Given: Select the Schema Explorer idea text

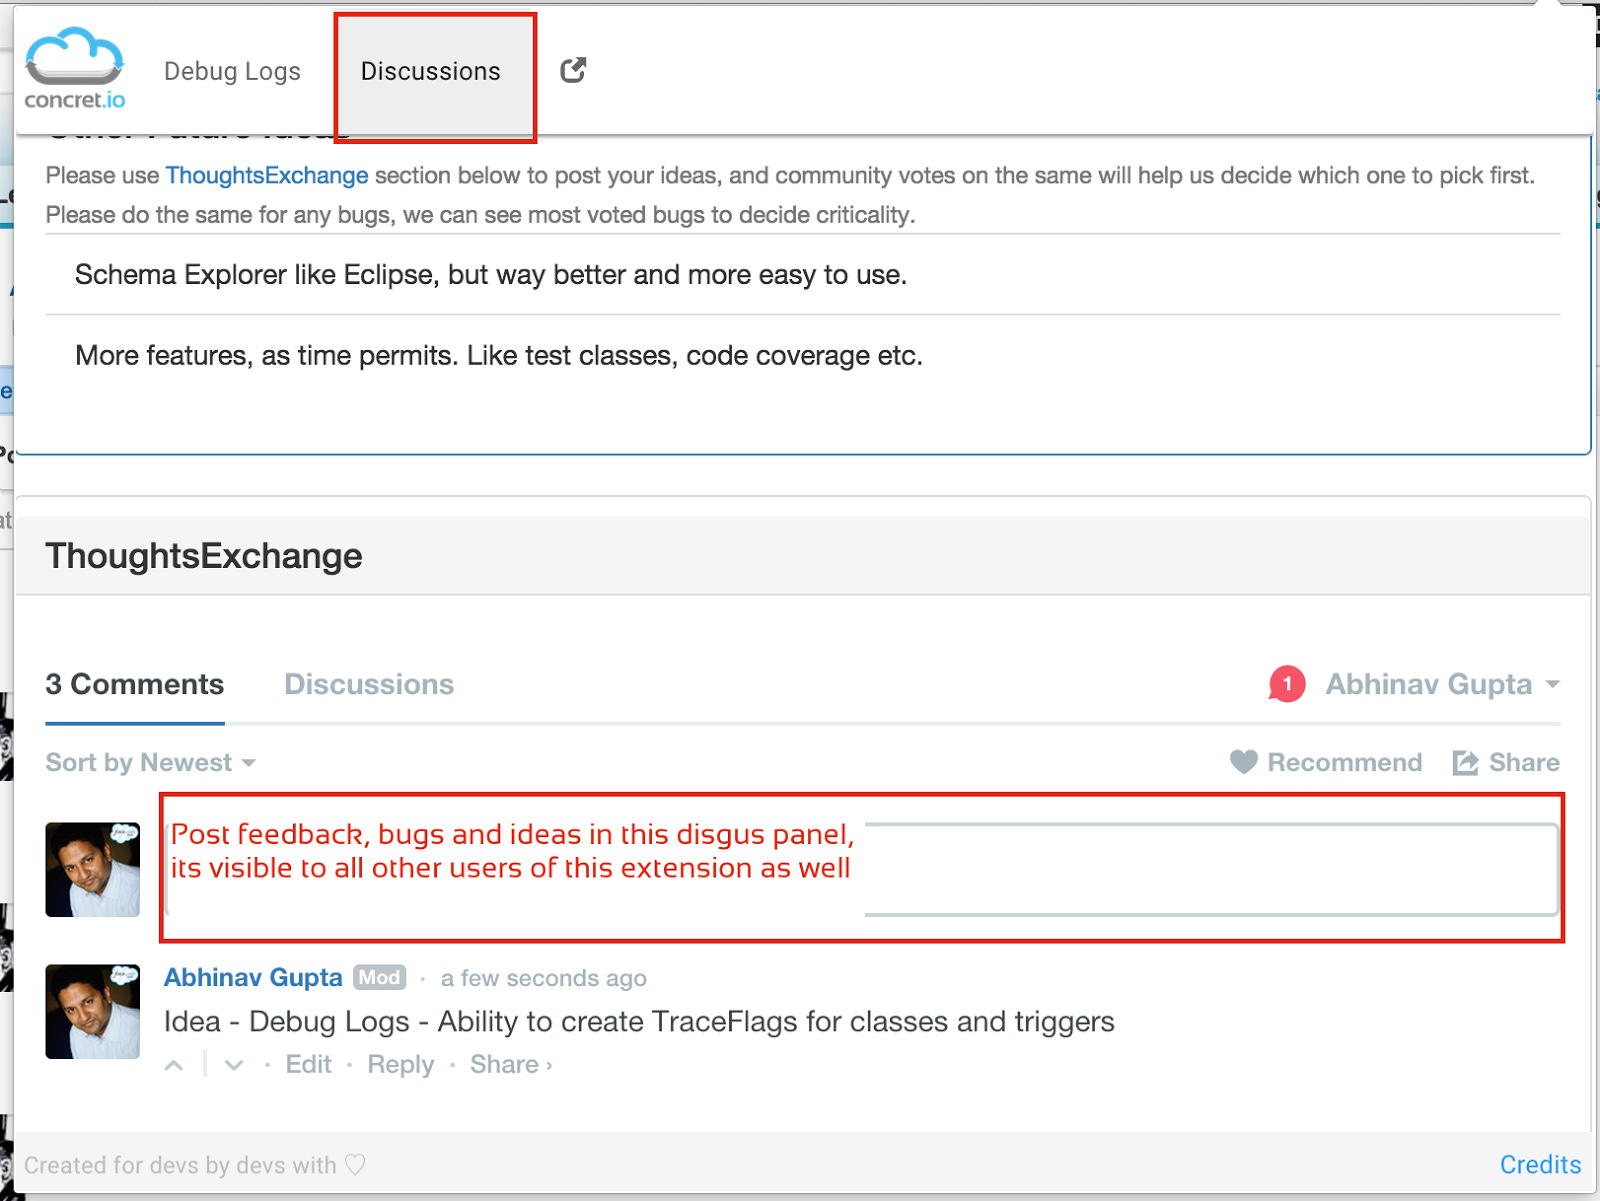Looking at the screenshot, I should (491, 275).
